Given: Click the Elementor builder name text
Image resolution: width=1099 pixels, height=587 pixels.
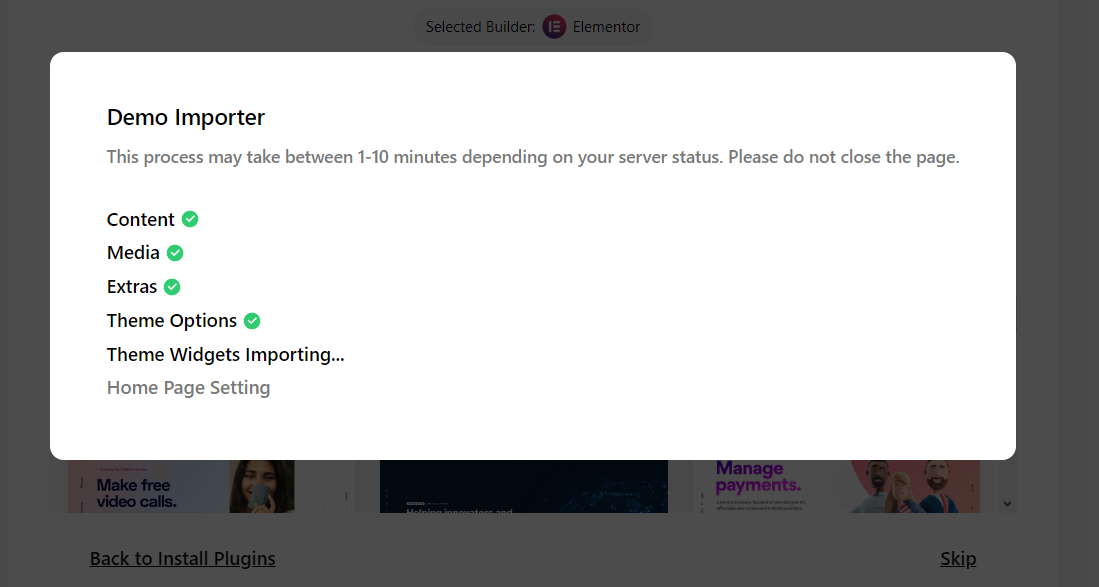Looking at the screenshot, I should [606, 27].
